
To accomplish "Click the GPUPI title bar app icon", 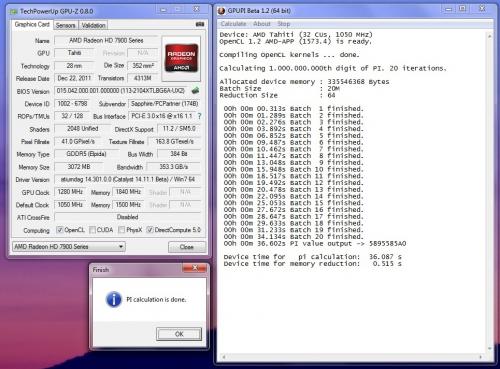I will coord(221,11).
